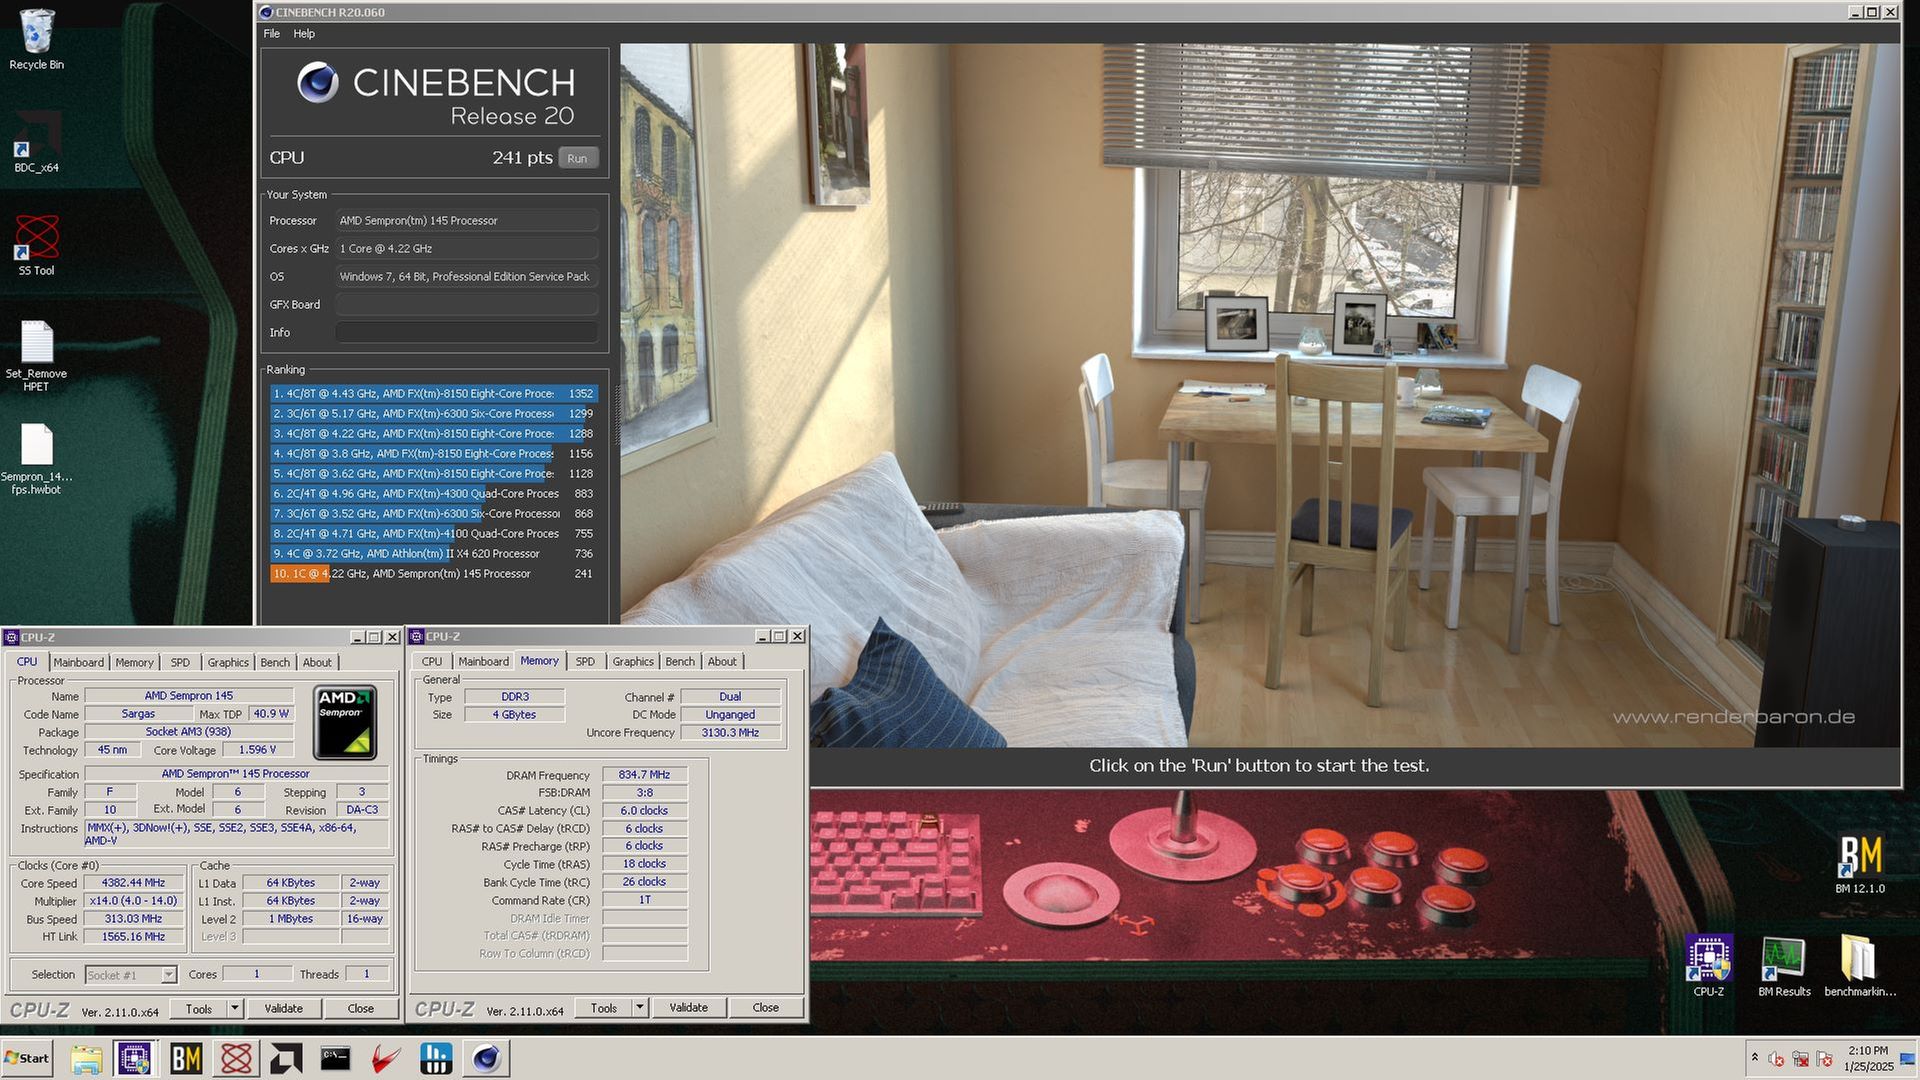Switch to CPU tab in right CPU-Z window
This screenshot has width=1920, height=1080.
click(x=432, y=662)
